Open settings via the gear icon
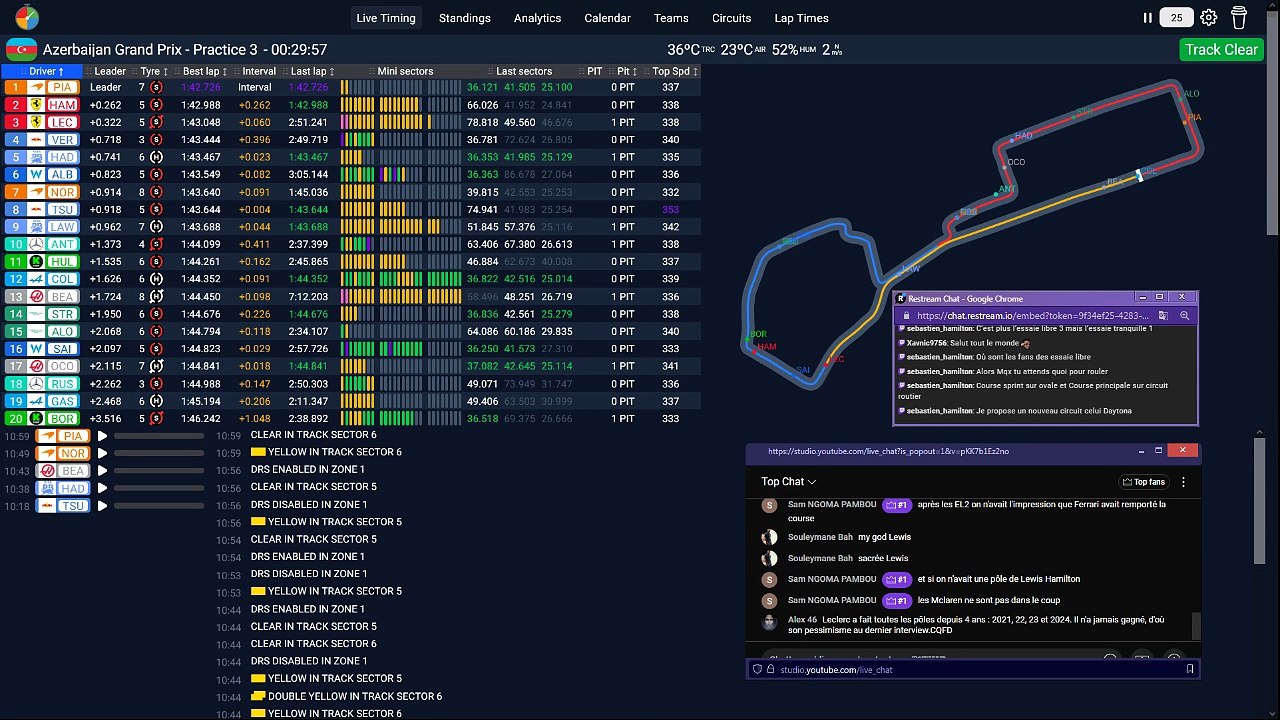Screen dimensions: 1280x720 click(x=1208, y=17)
